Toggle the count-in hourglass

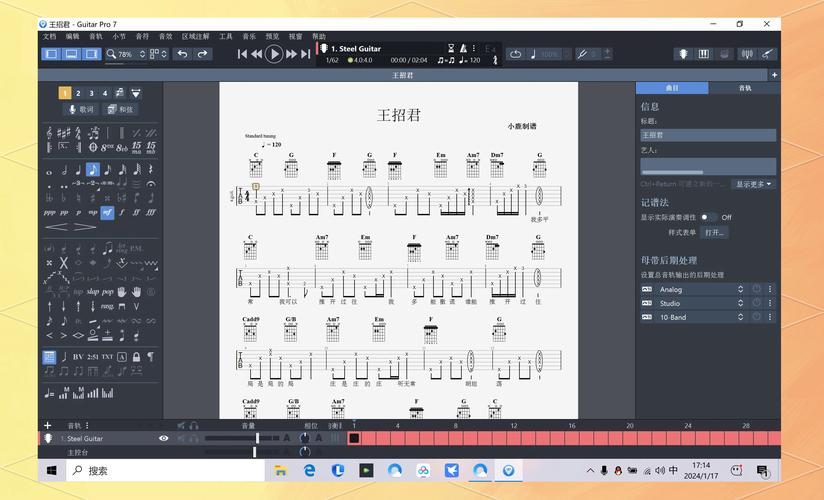[x=451, y=48]
